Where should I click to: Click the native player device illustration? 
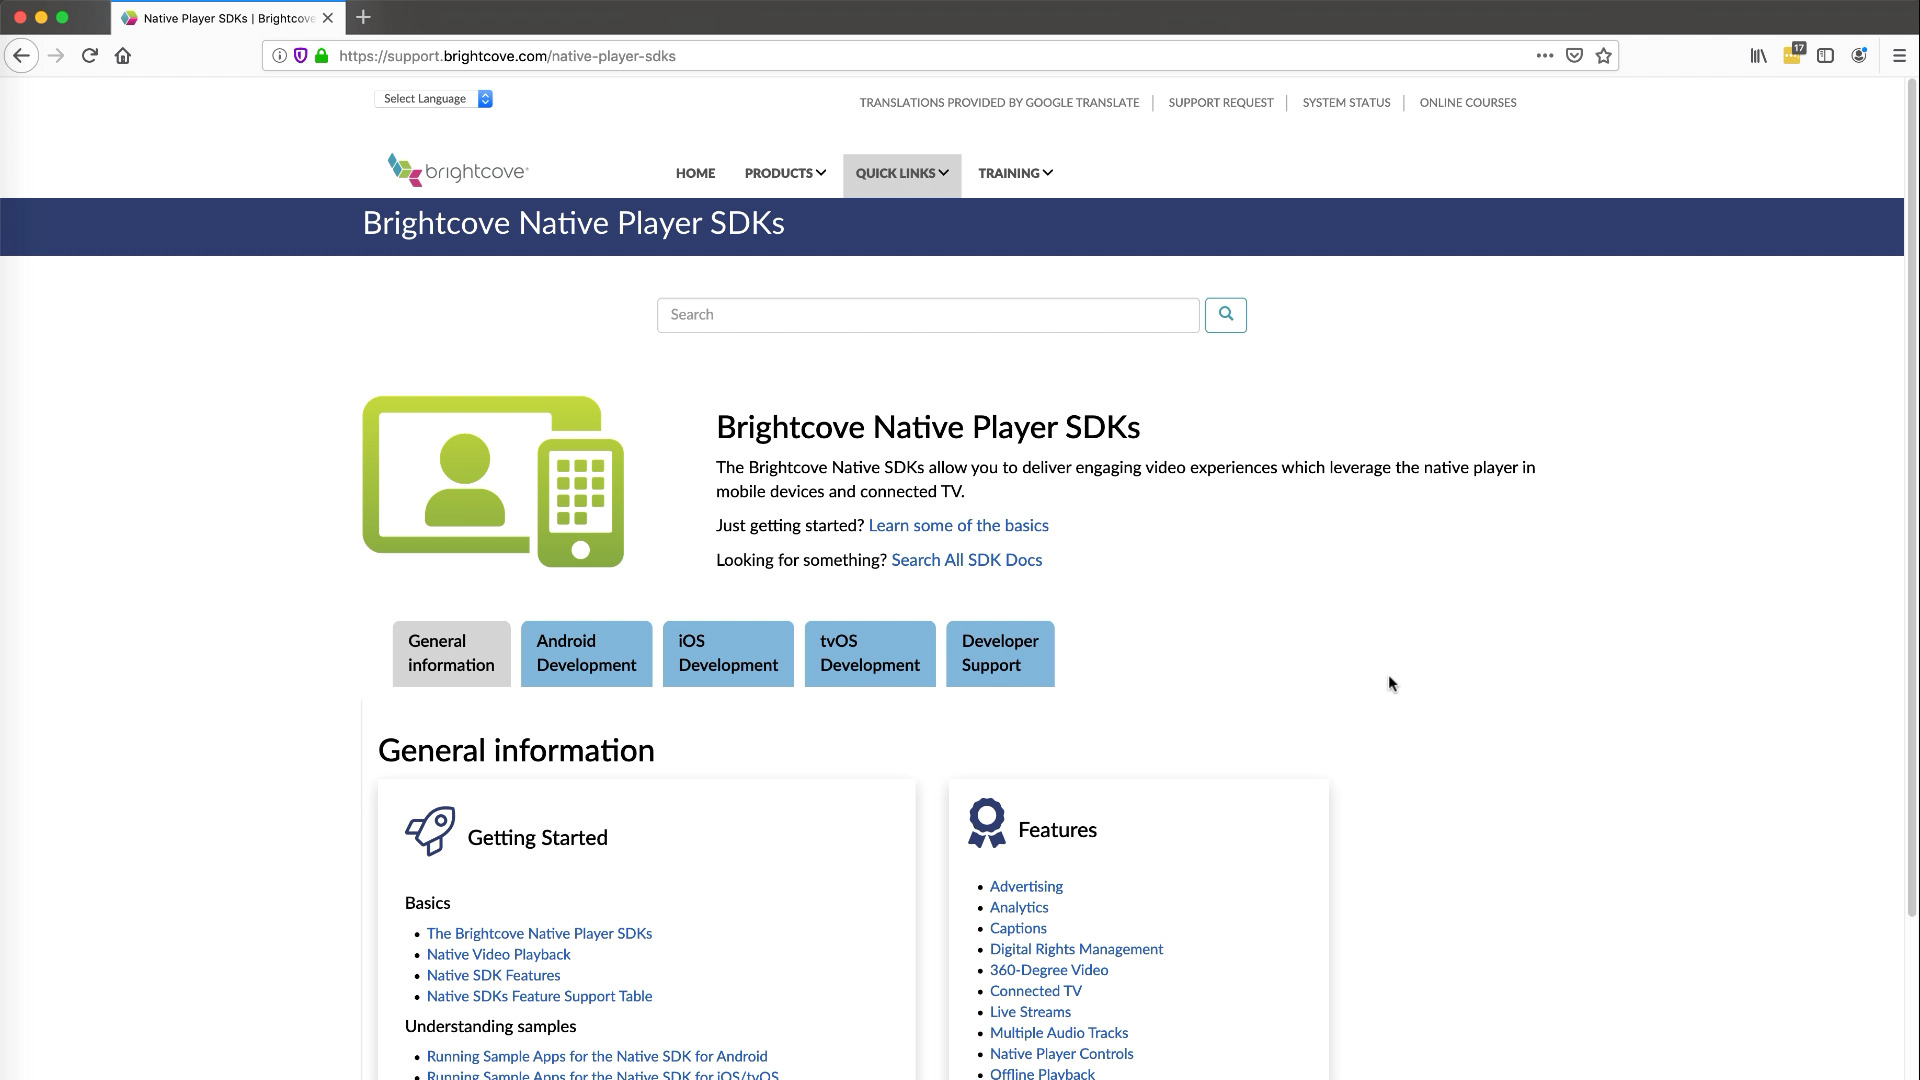[493, 482]
